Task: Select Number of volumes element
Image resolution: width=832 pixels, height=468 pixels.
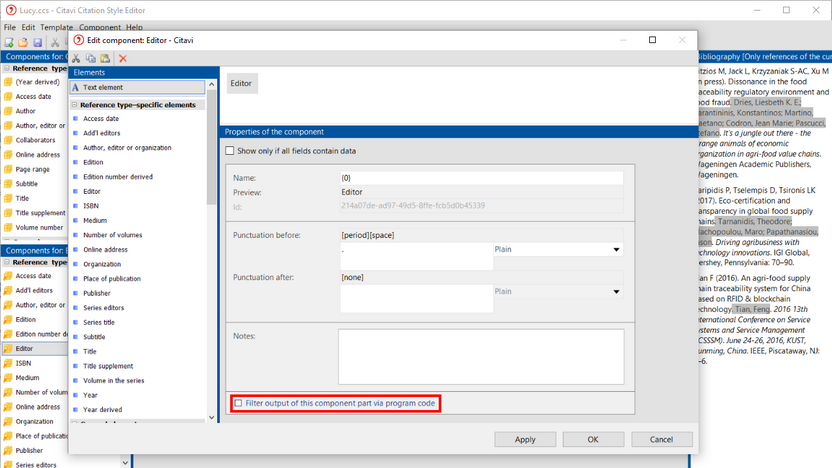Action: [112, 235]
